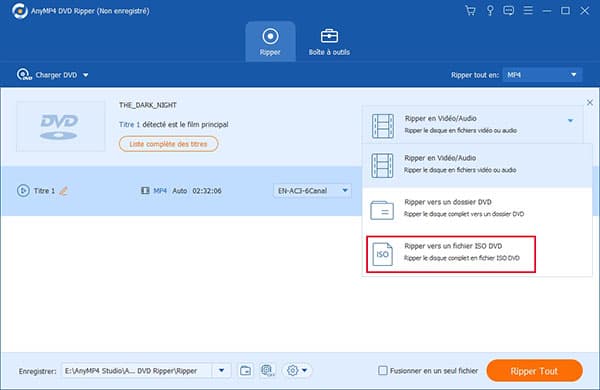Click the DVD folder icon in menu
Image resolution: width=600 pixels, height=390 pixels.
382,210
